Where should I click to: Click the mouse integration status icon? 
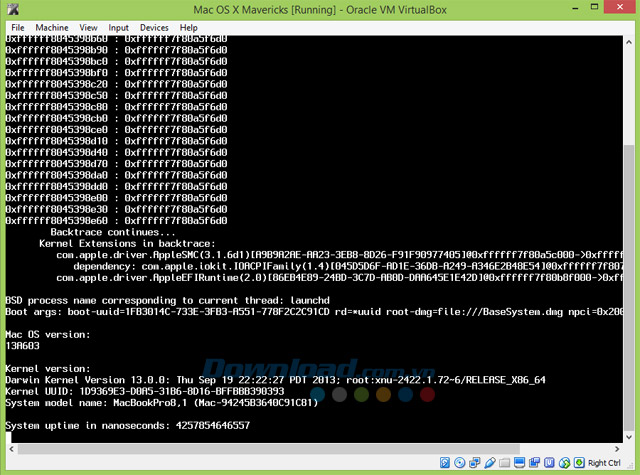pyautogui.click(x=564, y=462)
